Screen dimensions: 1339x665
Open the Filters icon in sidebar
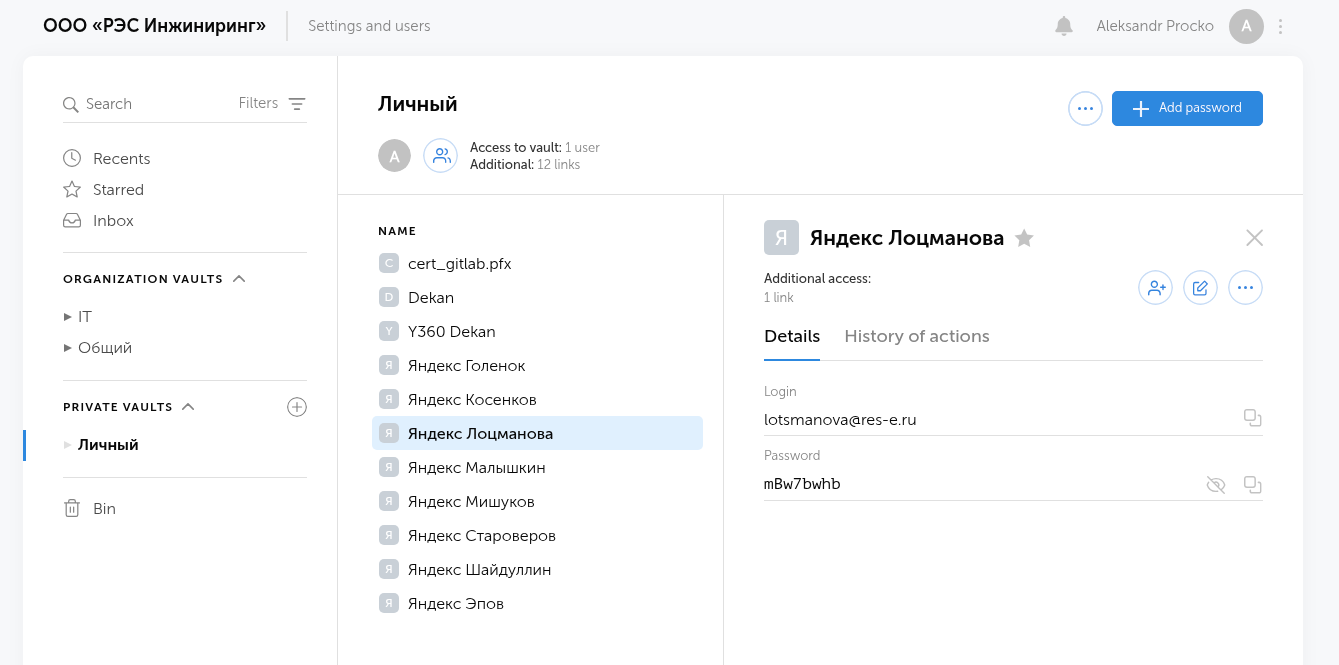(x=297, y=104)
